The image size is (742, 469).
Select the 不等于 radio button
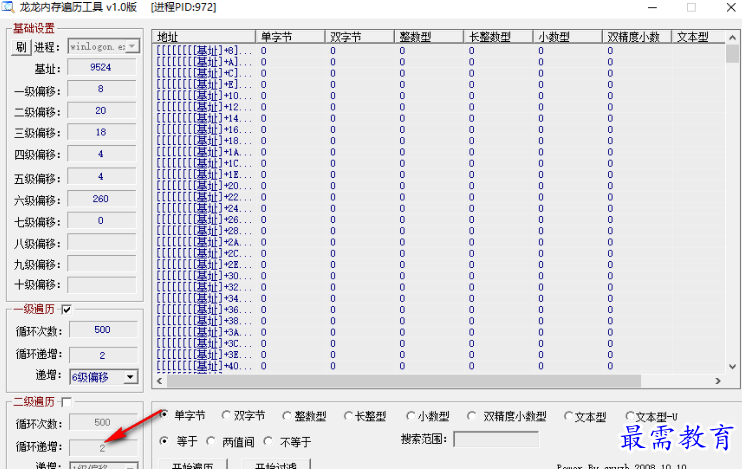268,441
